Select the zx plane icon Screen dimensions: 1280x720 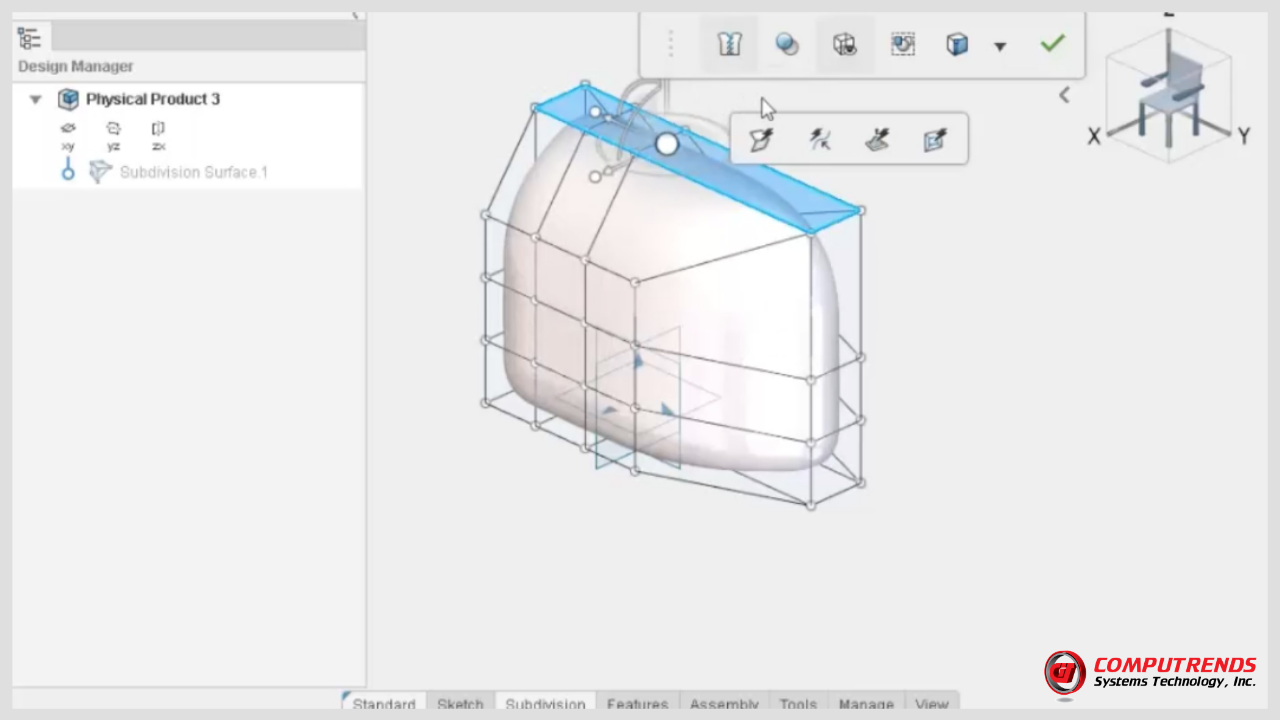[158, 129]
